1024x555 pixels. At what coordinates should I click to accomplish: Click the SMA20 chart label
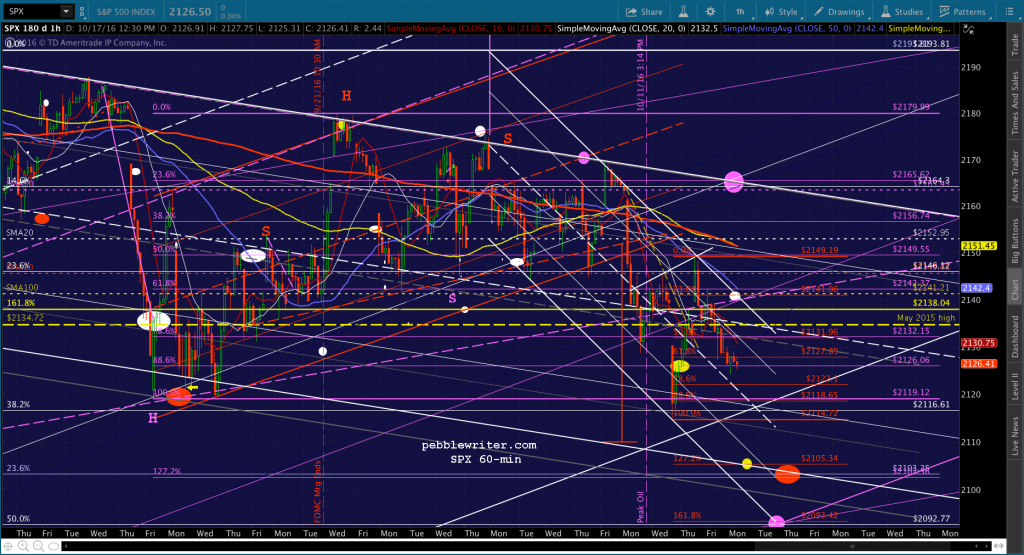pos(19,233)
